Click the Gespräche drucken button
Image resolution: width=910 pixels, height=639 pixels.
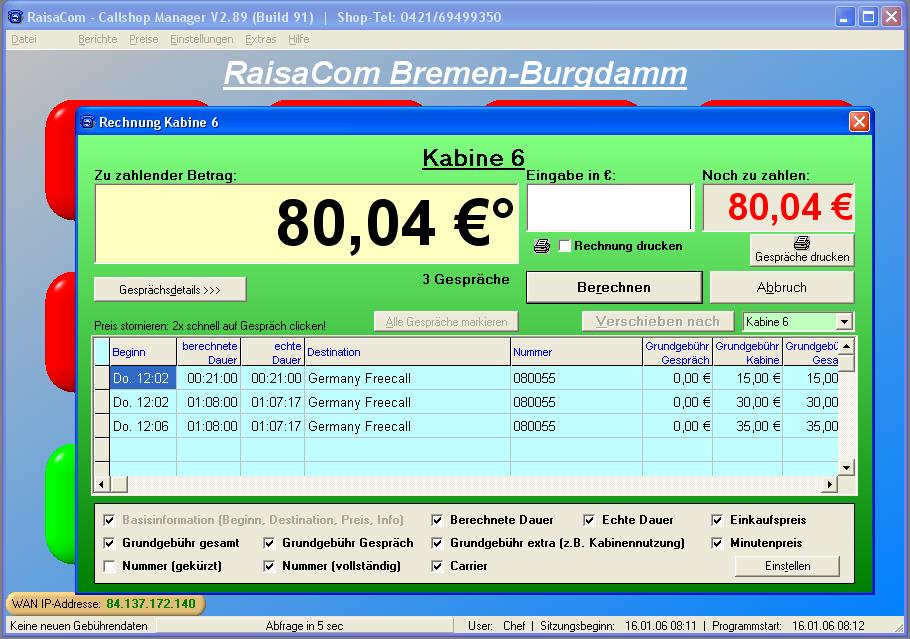[802, 250]
